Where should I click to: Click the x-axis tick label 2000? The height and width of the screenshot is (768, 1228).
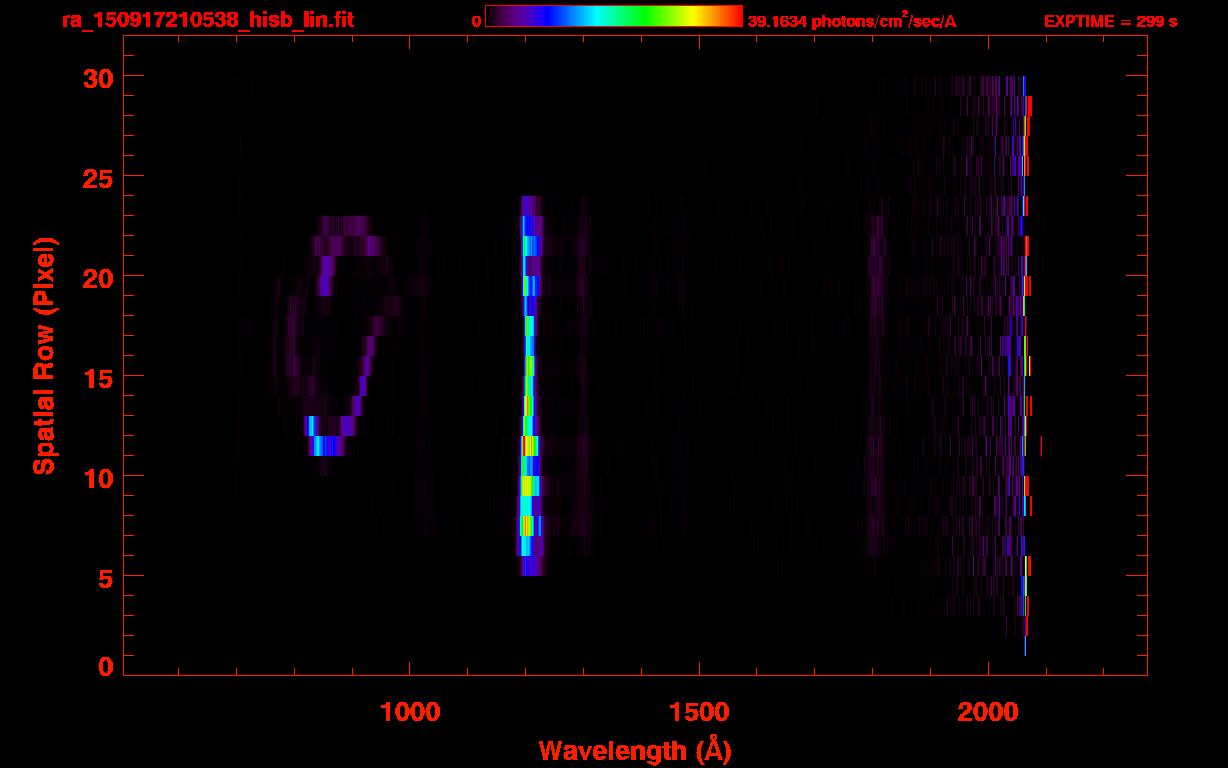click(988, 712)
